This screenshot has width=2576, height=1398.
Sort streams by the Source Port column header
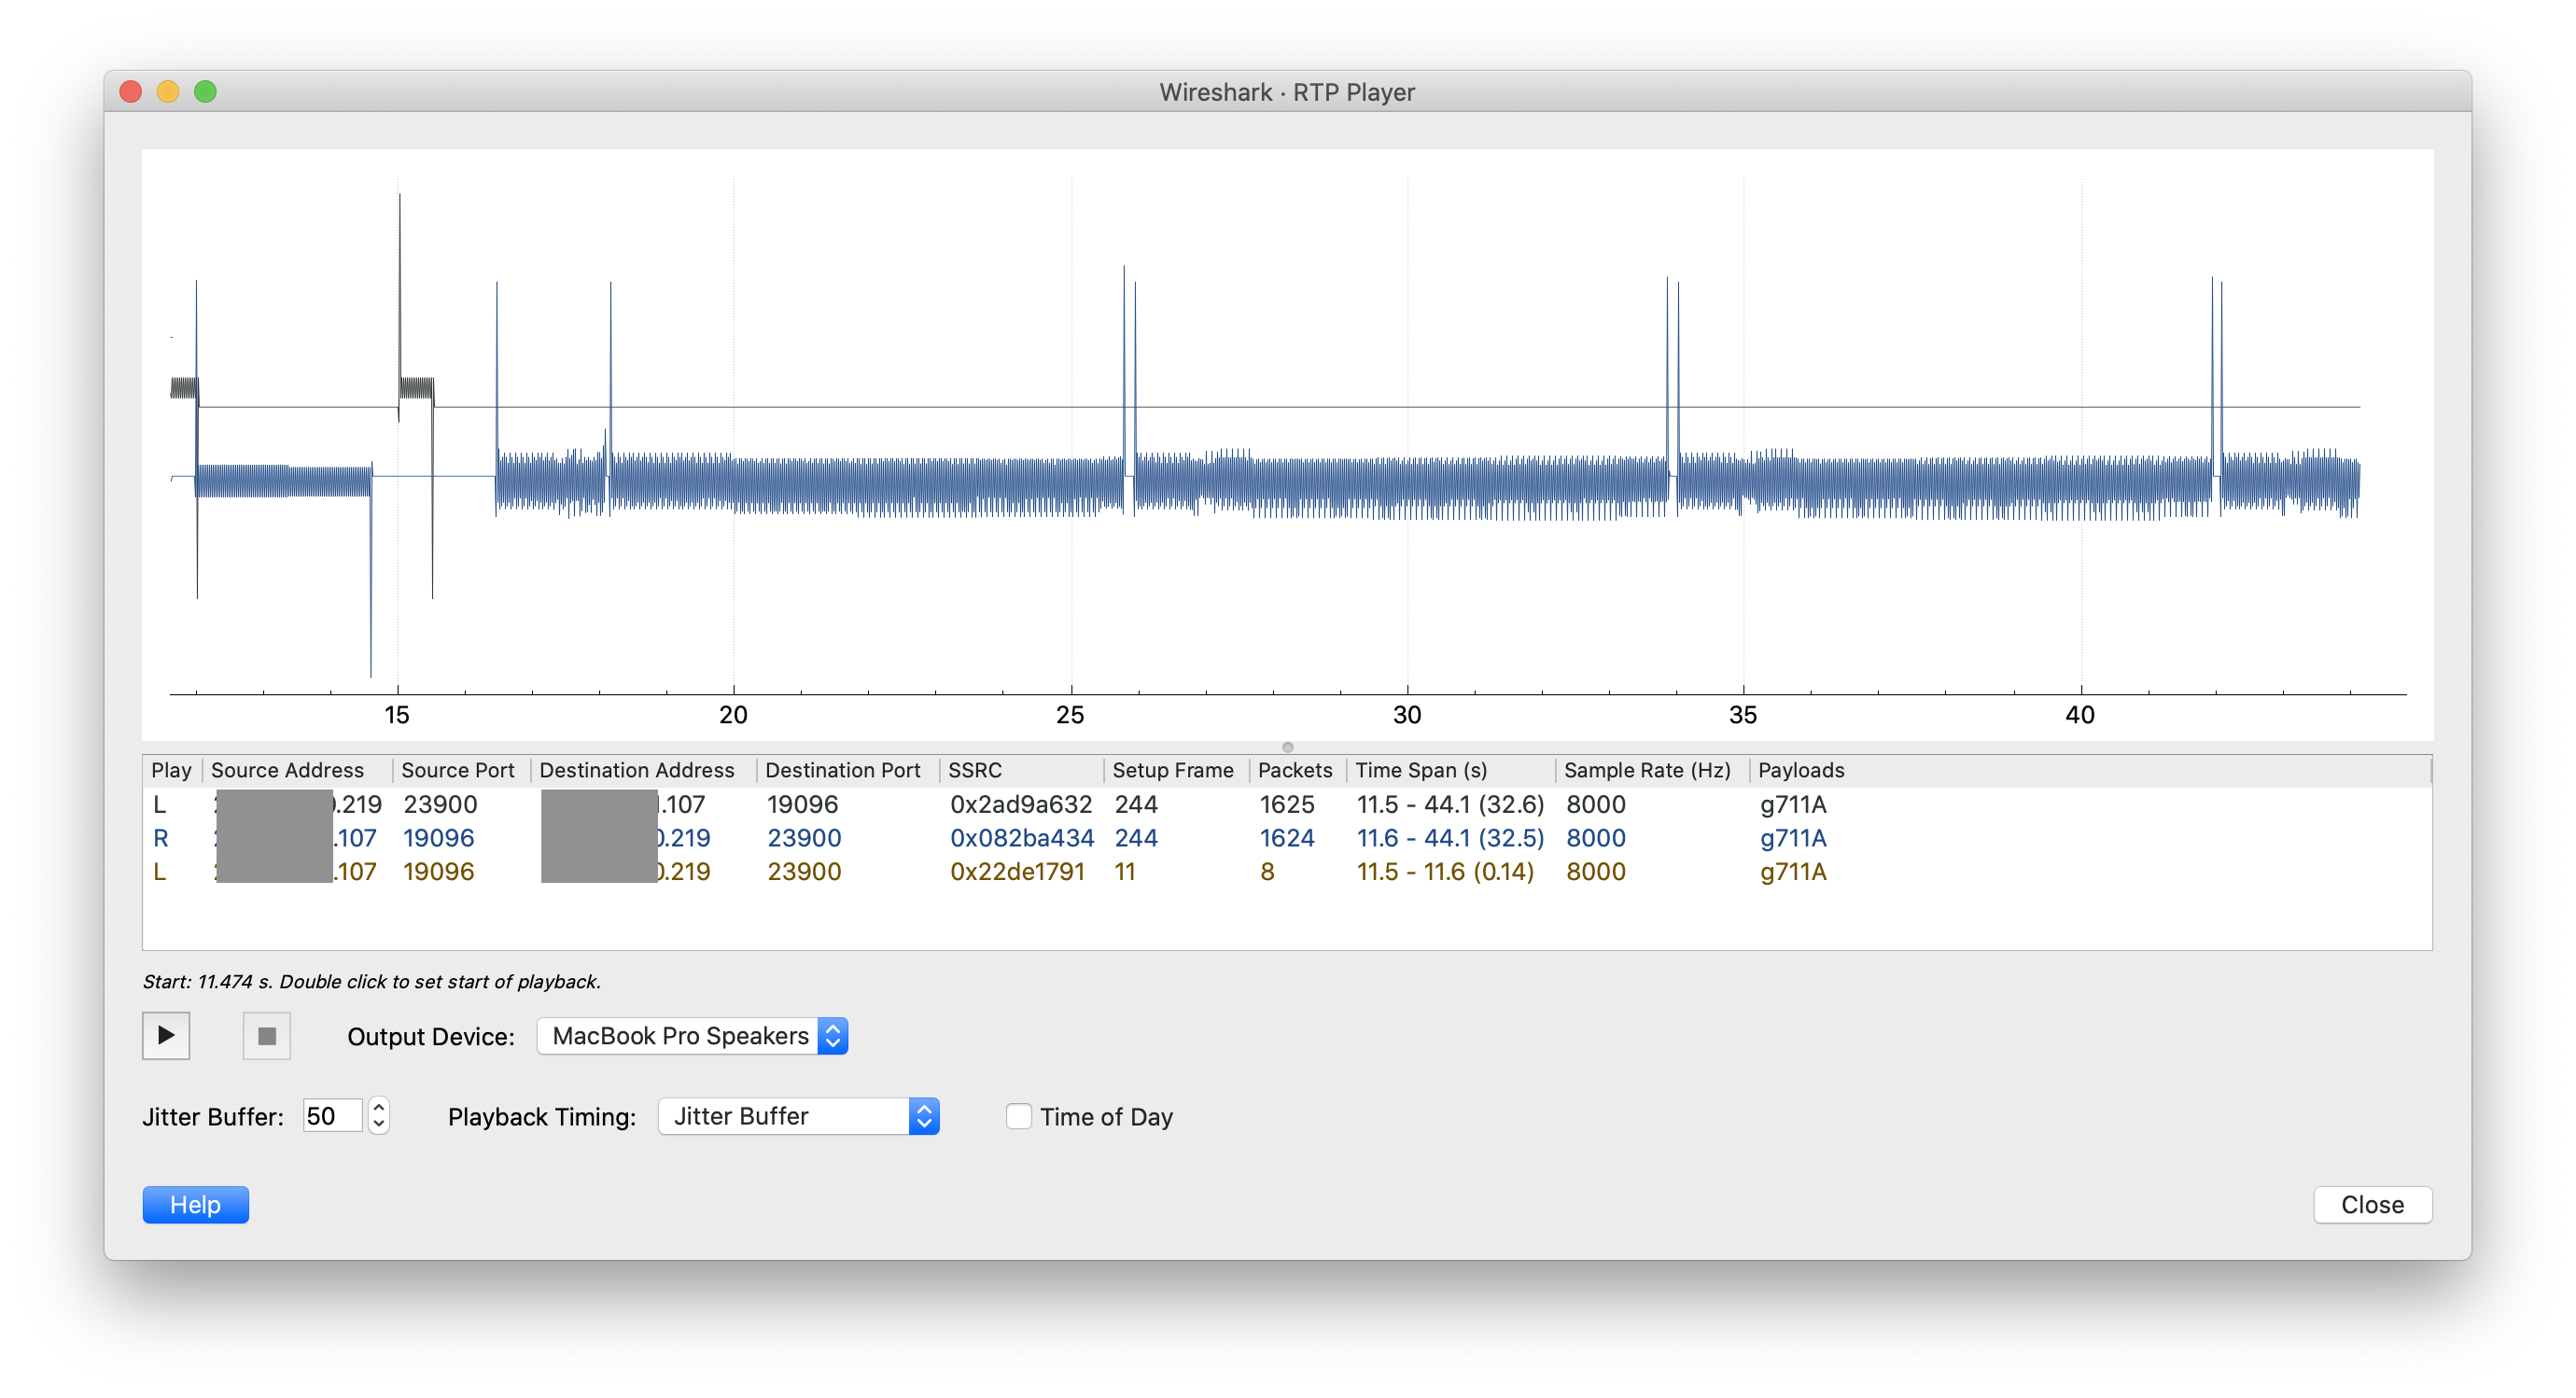tap(457, 770)
